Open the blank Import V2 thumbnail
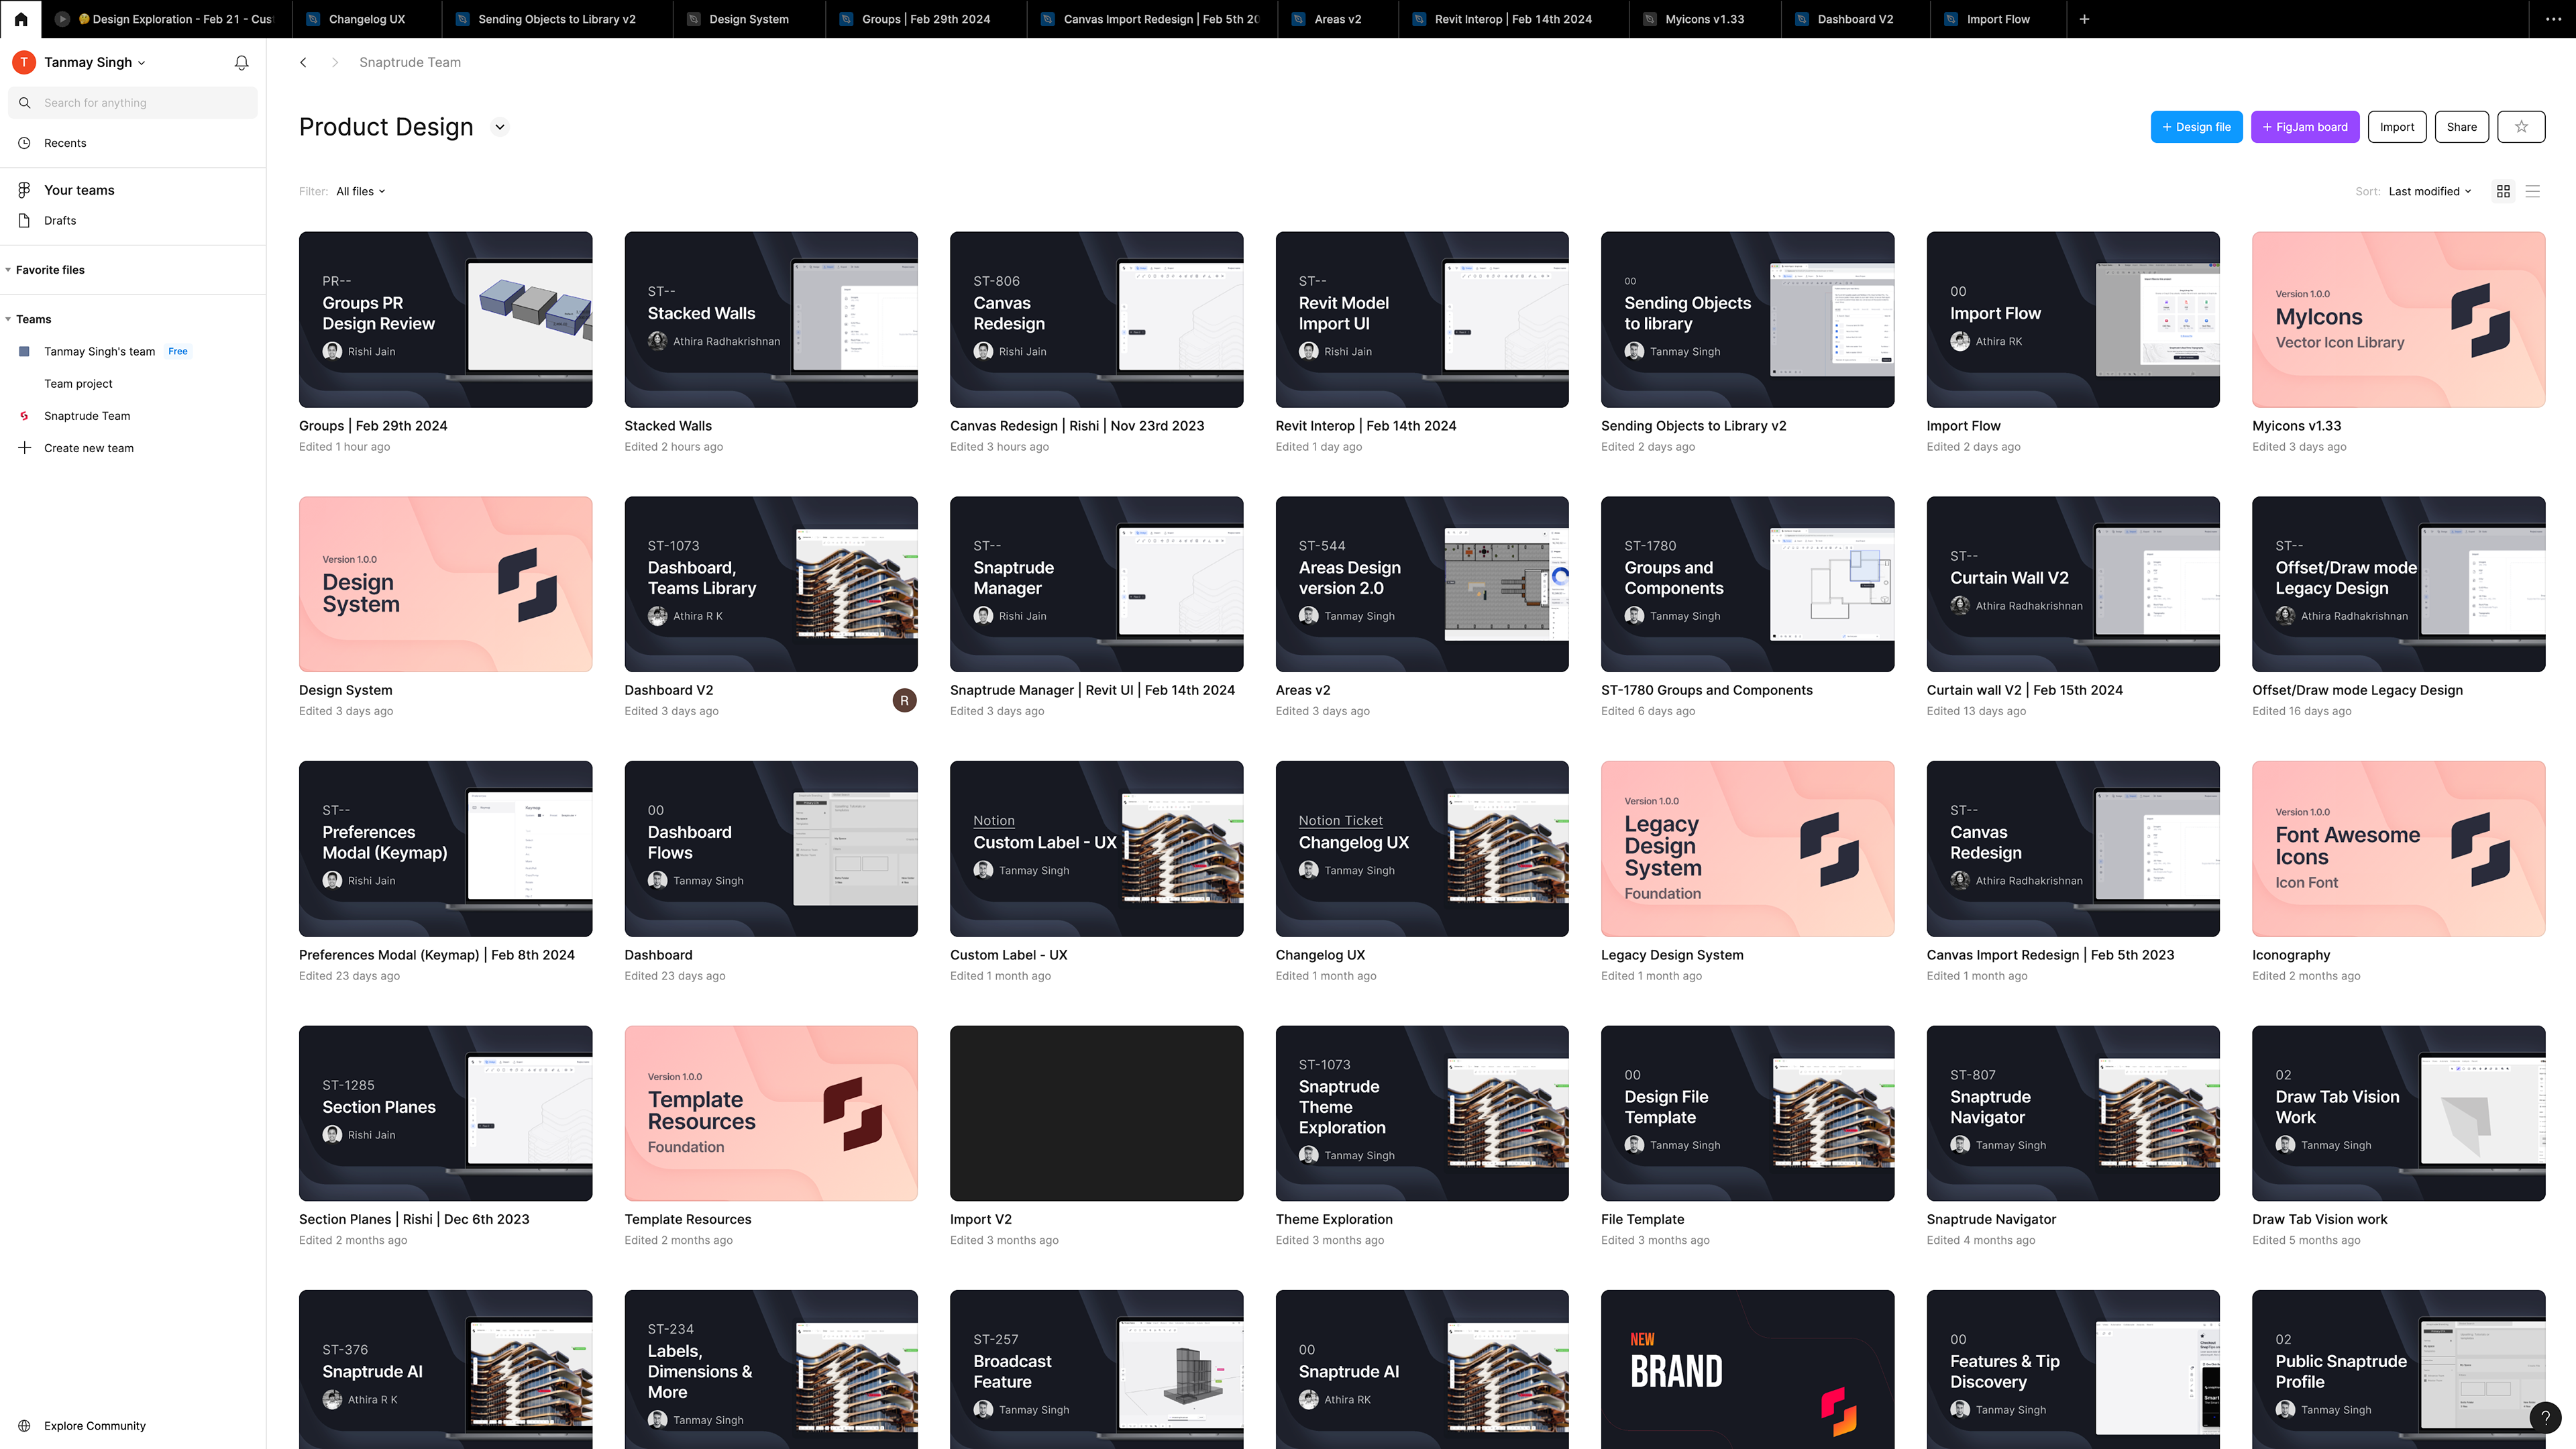Screen dimensions: 2576x1449 tap(1096, 1113)
